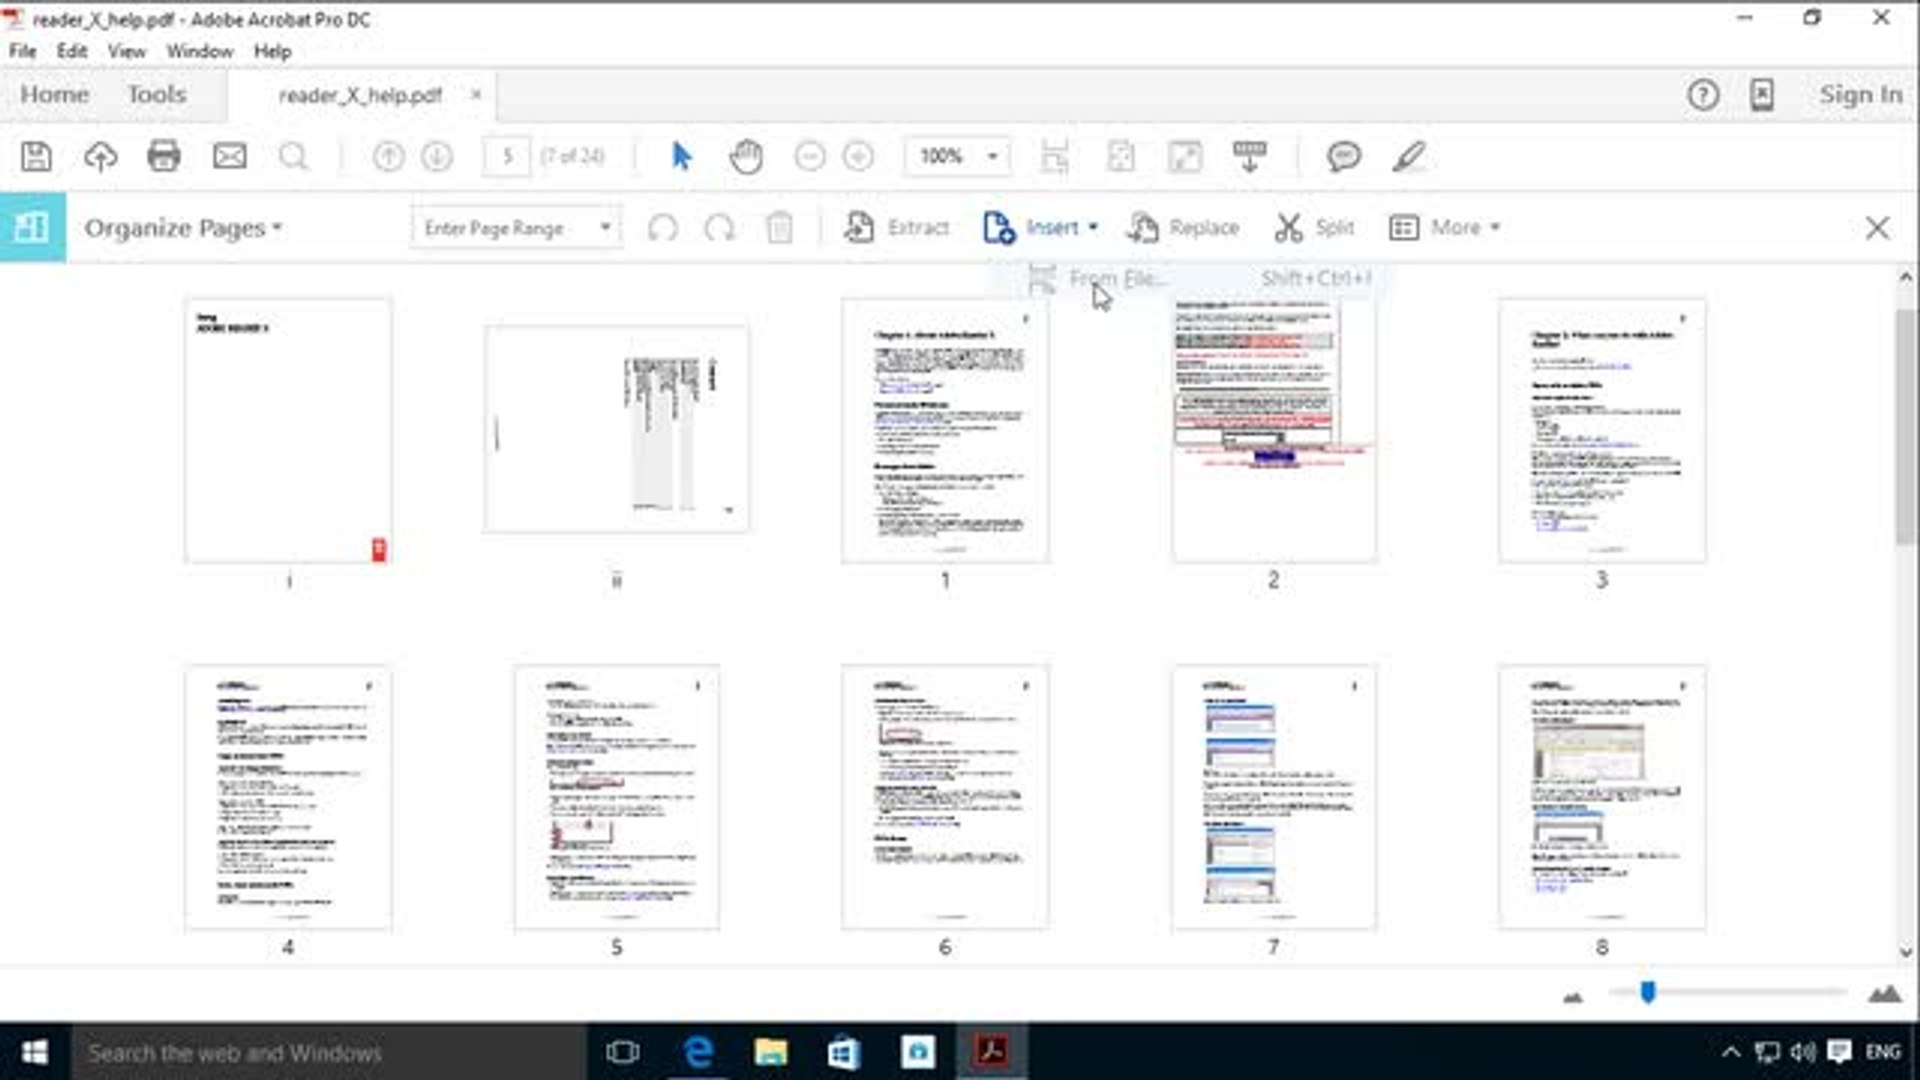
Task: Click the Send file by email envelope icon
Action: [x=230, y=156]
